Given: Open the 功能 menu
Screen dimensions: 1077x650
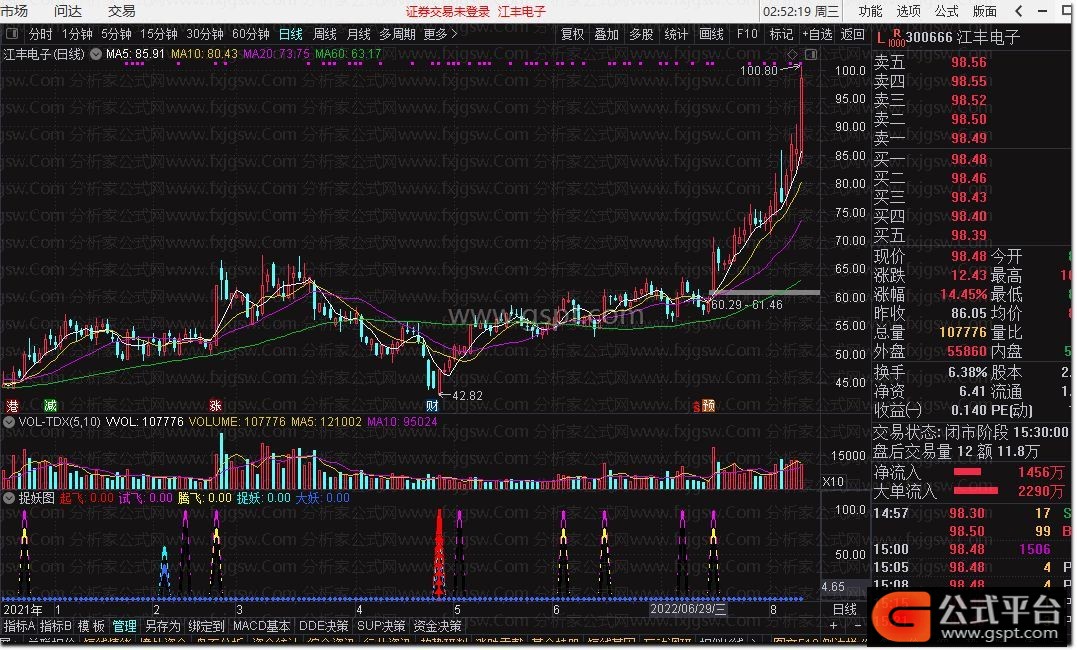Looking at the screenshot, I should (x=870, y=11).
